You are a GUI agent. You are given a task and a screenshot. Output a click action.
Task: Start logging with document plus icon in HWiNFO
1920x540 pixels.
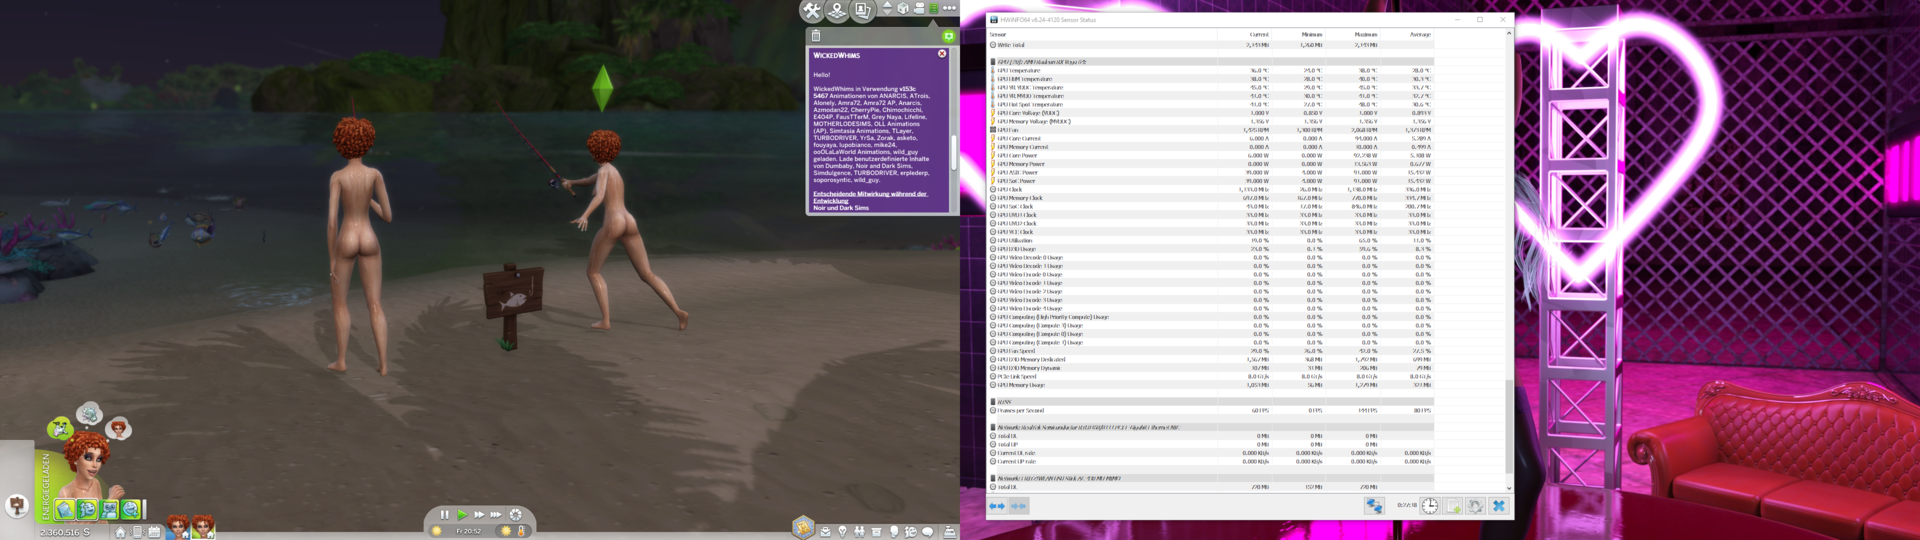(1452, 506)
